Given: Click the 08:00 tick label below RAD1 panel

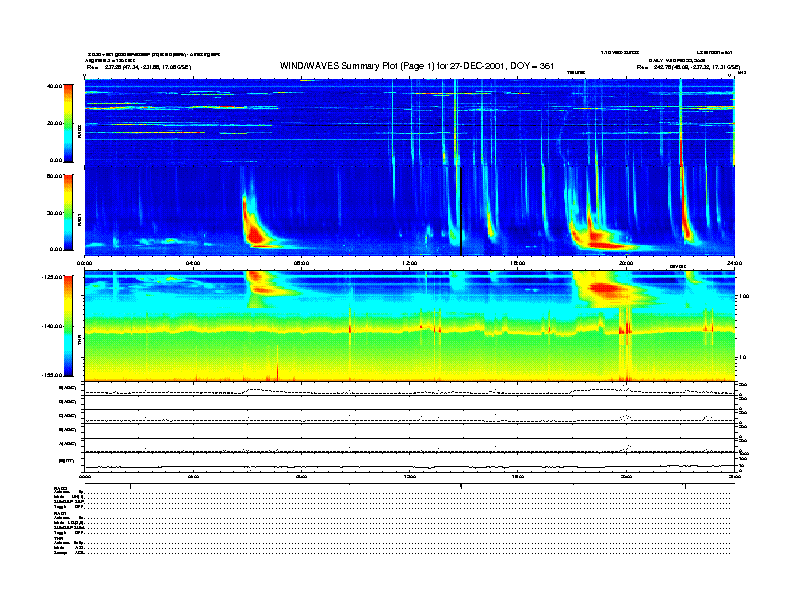Looking at the screenshot, I should pyautogui.click(x=301, y=263).
